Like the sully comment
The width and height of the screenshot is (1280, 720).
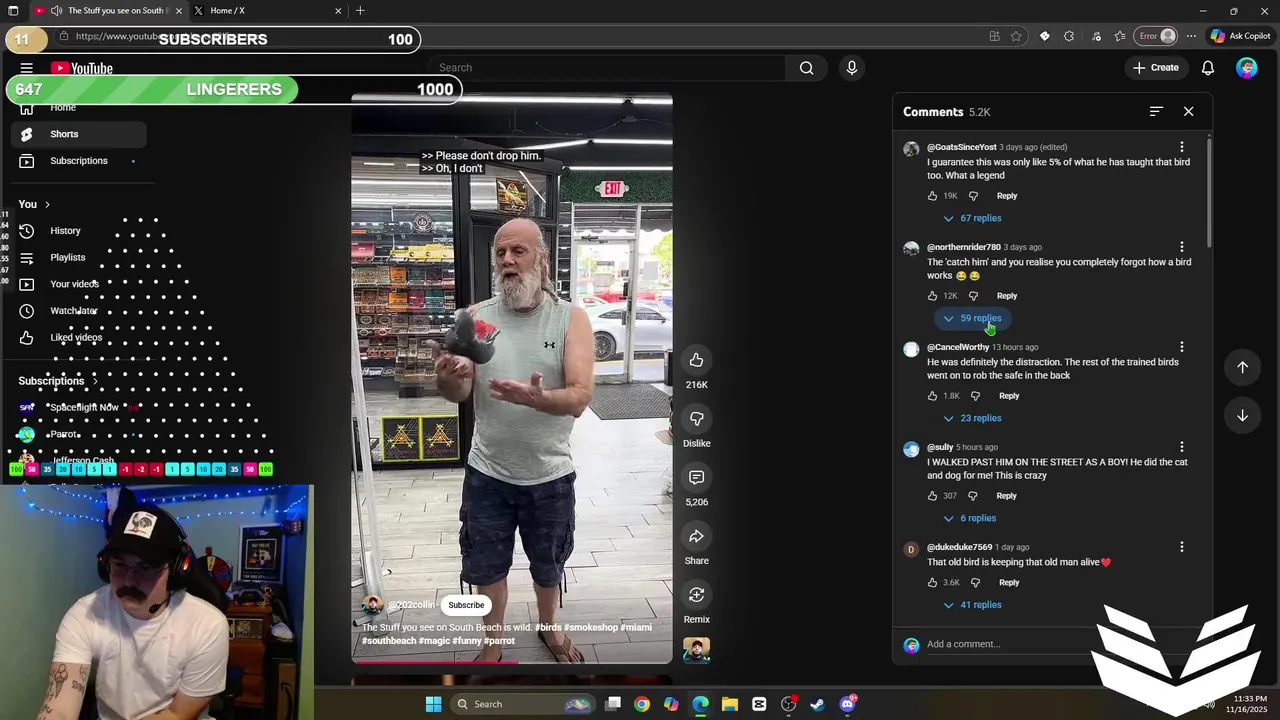[932, 496]
